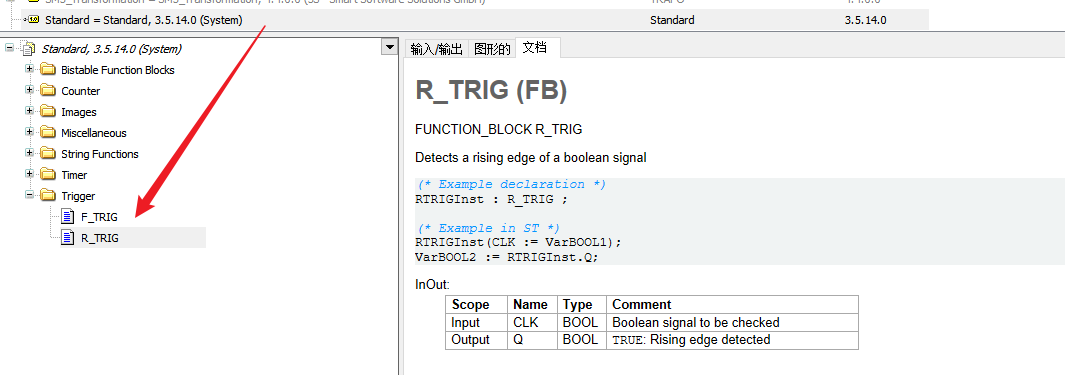Select the Miscellaneous folder label
1065x375 pixels.
click(x=94, y=133)
